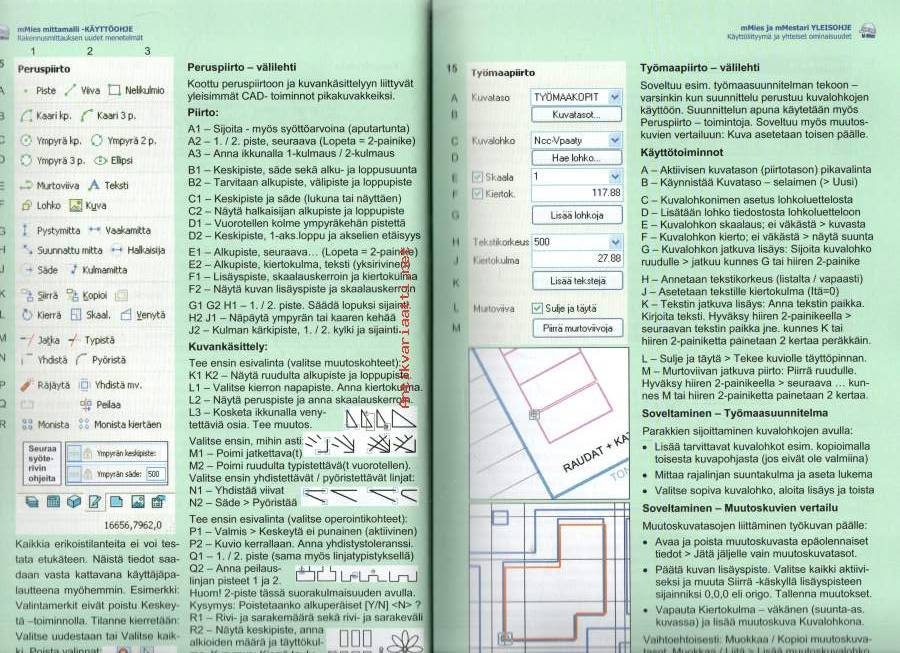Click the Kulmamitta angle dimension tool
The width and height of the screenshot is (900, 653).
98,270
